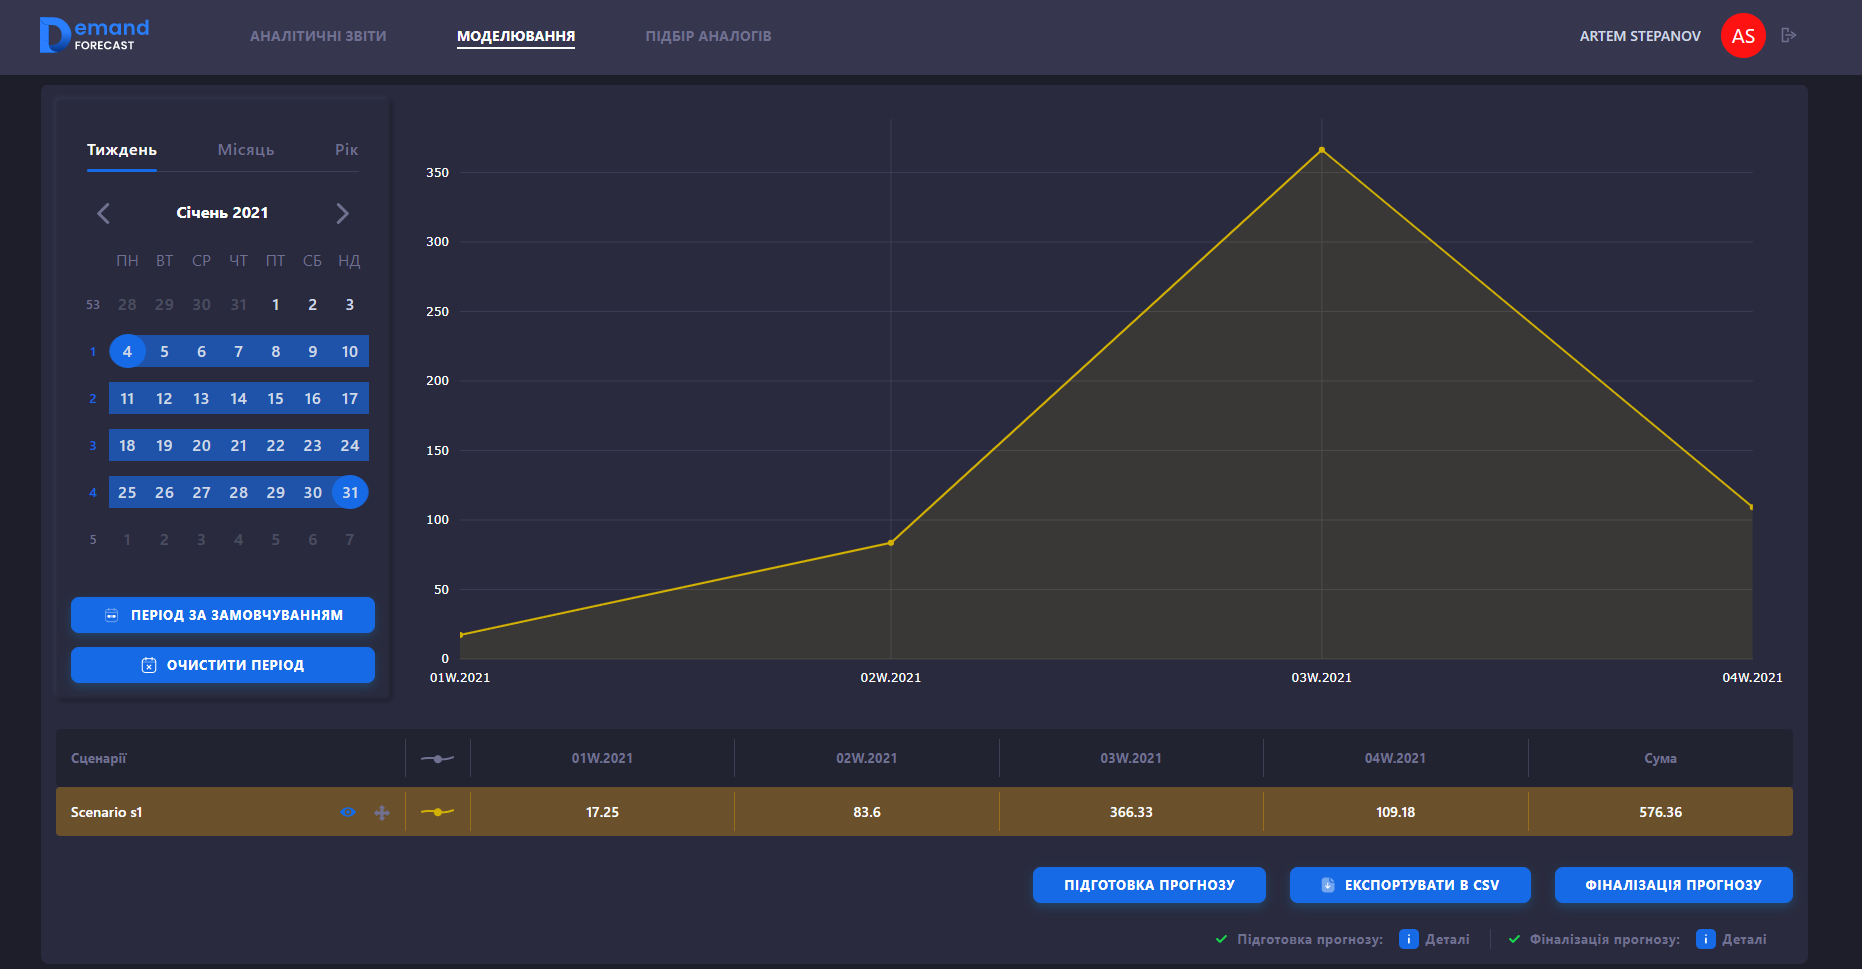Open the AS user avatar
Image resolution: width=1862 pixels, height=969 pixels.
click(x=1742, y=36)
